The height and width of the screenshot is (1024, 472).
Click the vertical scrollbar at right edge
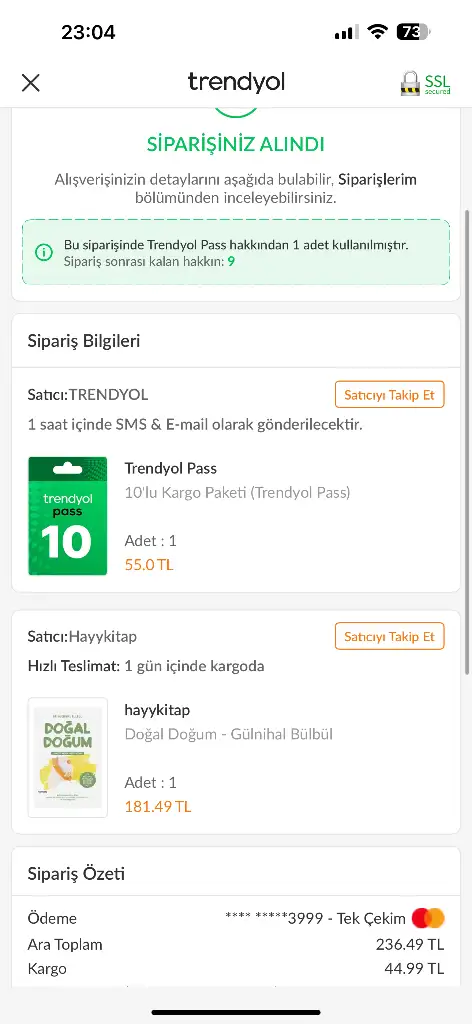click(466, 442)
